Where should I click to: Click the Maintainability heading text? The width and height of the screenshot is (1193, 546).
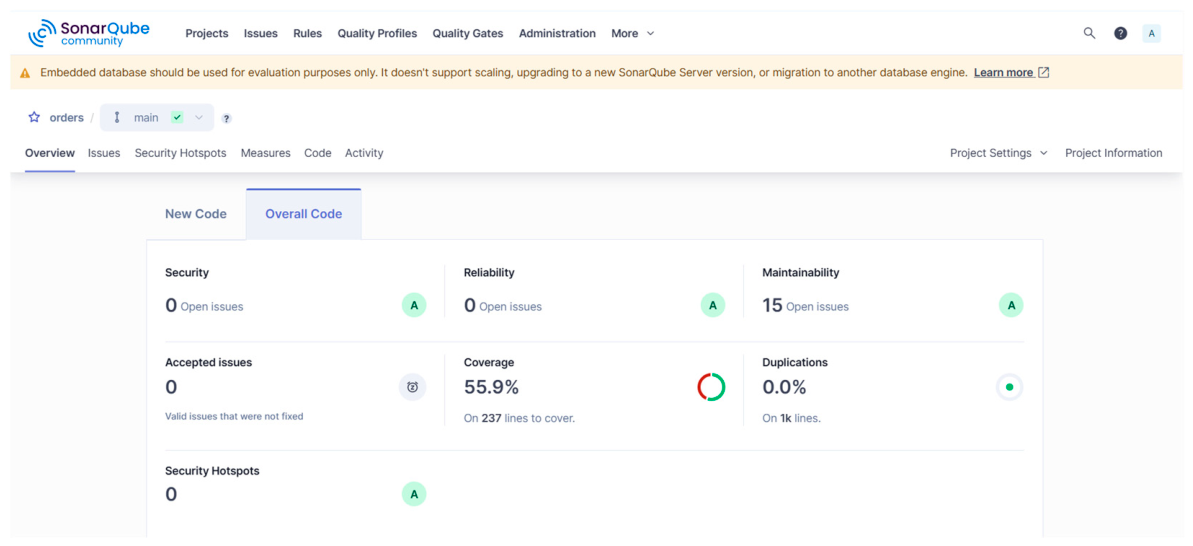801,272
